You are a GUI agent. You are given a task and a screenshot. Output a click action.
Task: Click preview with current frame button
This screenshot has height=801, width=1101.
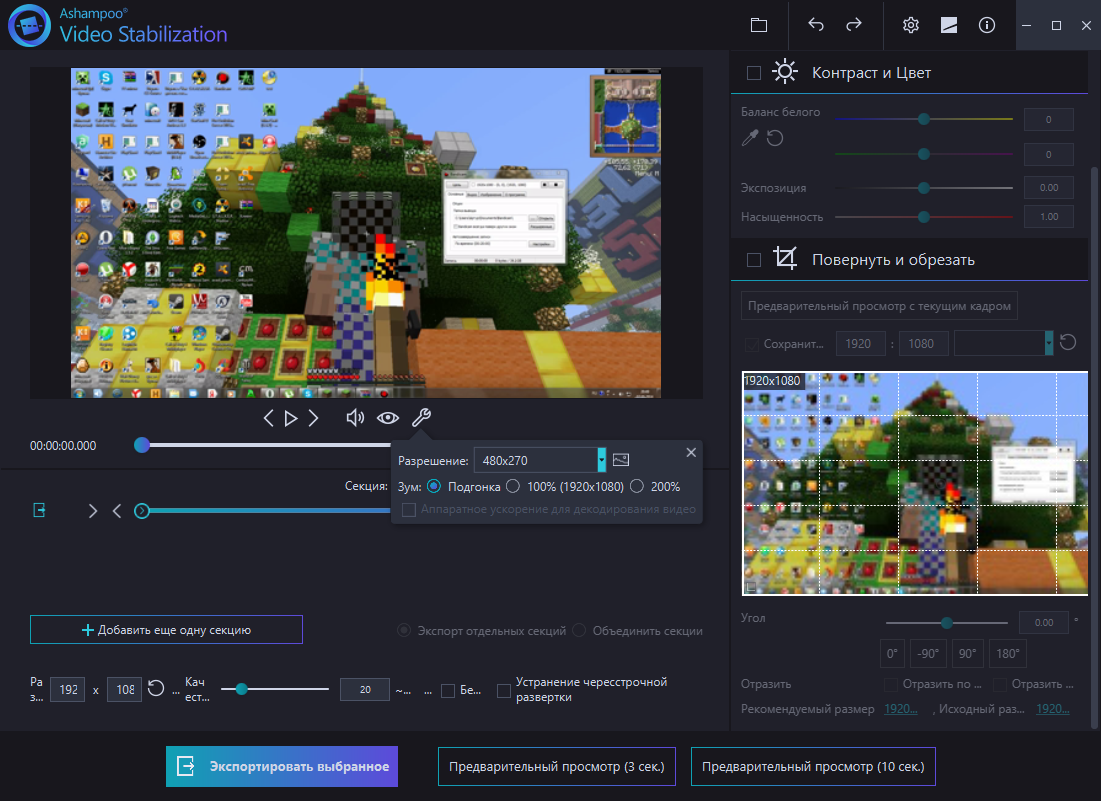pos(879,305)
